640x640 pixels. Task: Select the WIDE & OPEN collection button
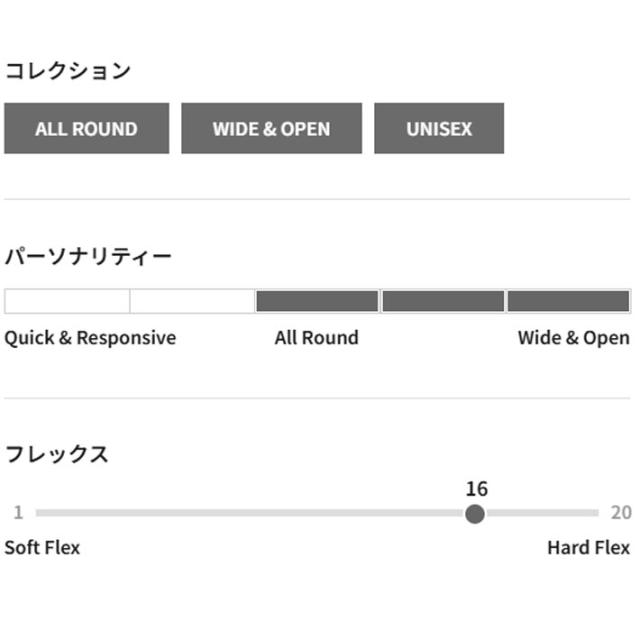tap(271, 129)
